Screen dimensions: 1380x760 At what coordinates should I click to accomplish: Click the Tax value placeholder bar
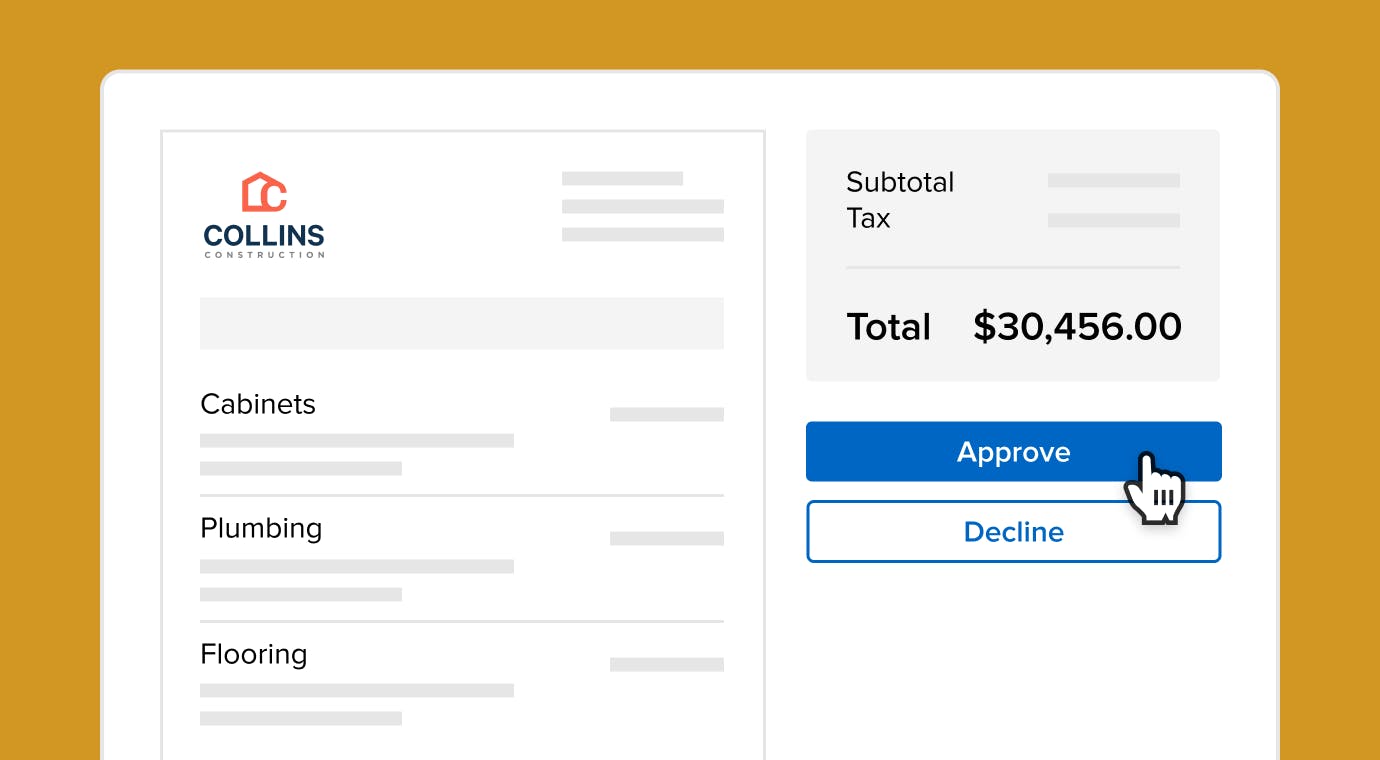[x=1114, y=220]
